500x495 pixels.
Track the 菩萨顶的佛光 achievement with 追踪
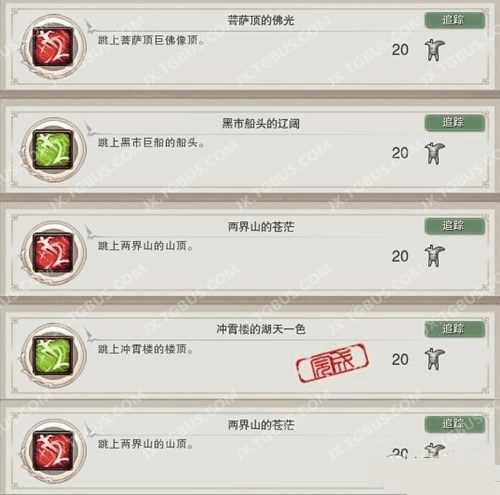click(x=455, y=20)
